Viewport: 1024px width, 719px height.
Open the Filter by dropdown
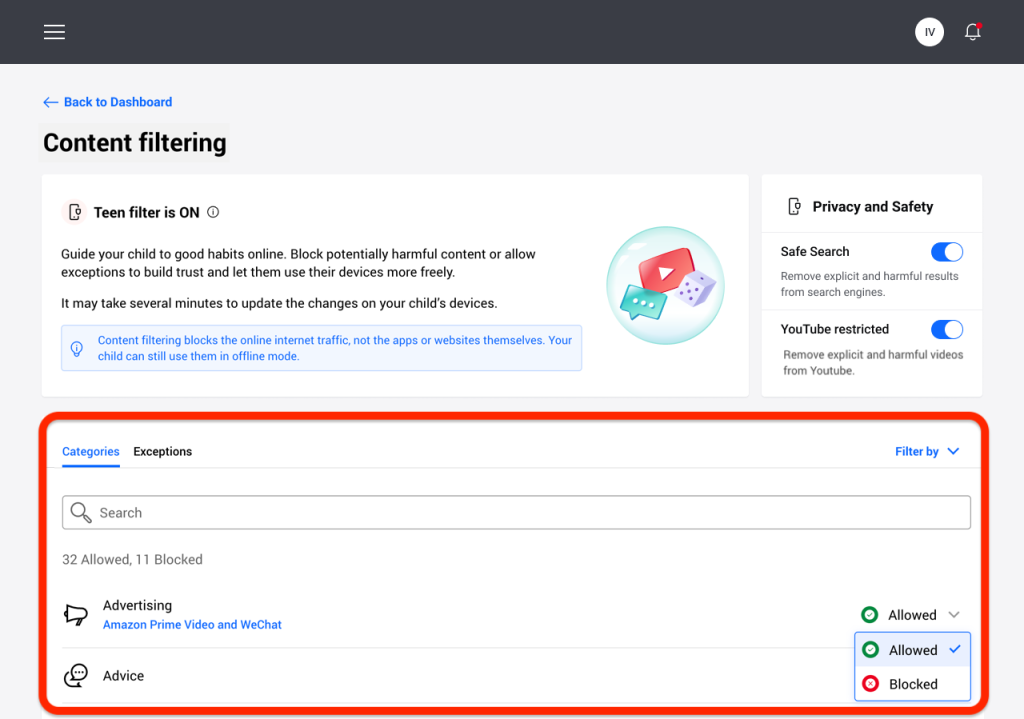(x=927, y=451)
